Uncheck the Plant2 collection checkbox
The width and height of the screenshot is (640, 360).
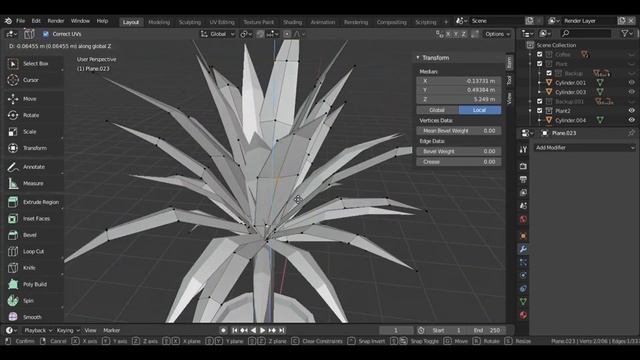(540, 111)
